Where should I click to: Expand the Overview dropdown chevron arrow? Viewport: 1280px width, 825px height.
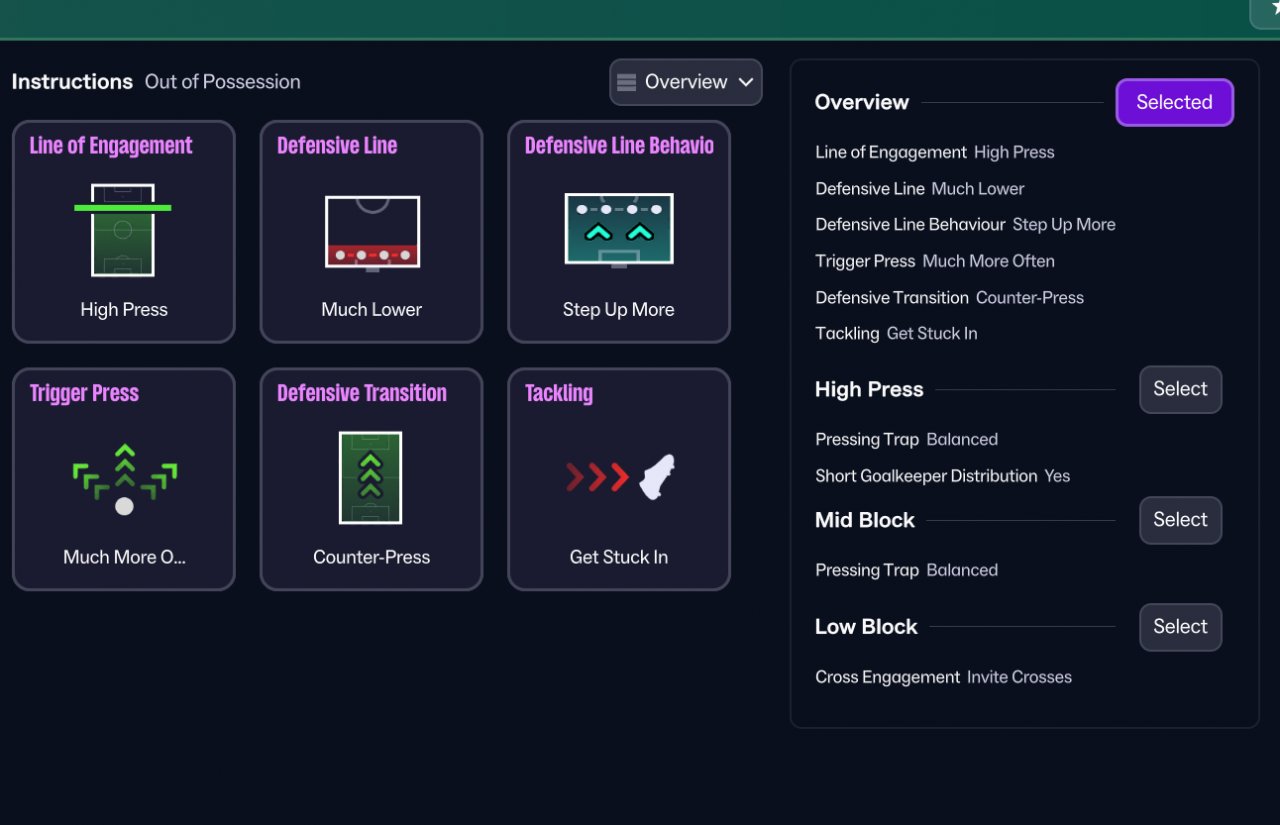[x=746, y=82]
